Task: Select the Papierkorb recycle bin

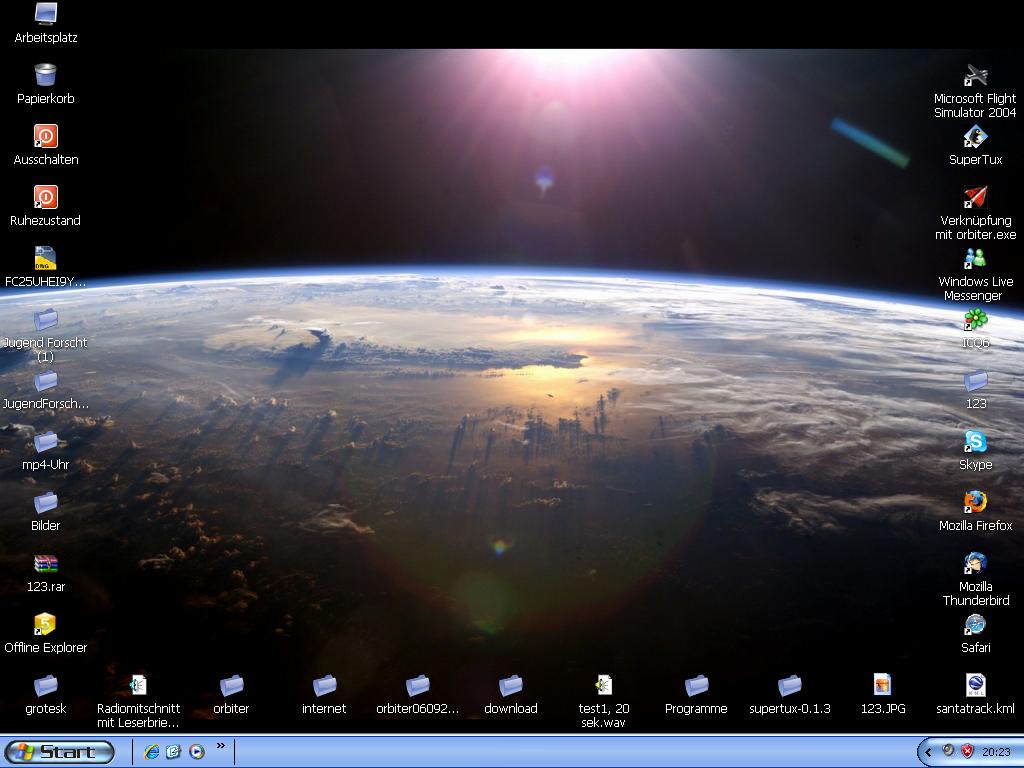Action: point(45,76)
